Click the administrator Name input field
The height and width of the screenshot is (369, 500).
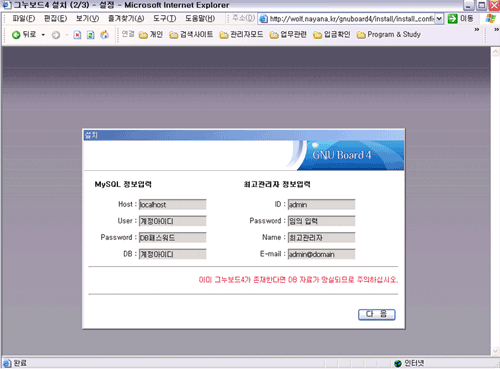(321, 237)
